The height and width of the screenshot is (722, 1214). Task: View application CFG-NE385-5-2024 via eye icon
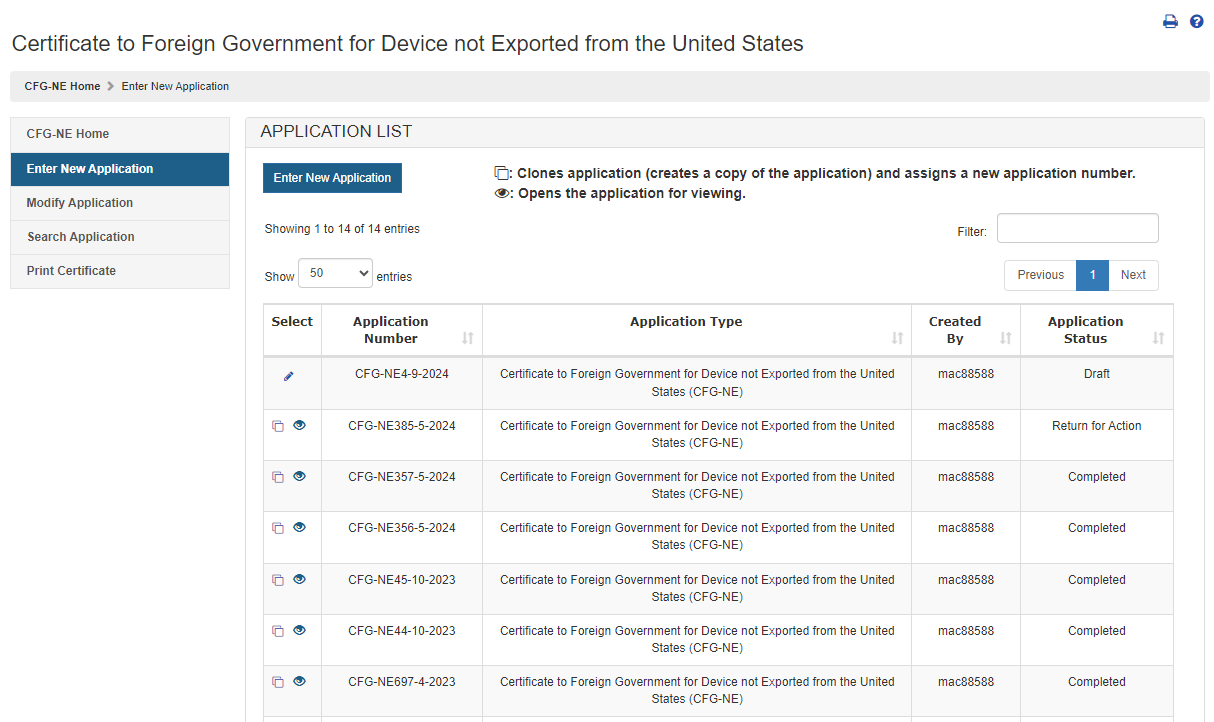299,425
